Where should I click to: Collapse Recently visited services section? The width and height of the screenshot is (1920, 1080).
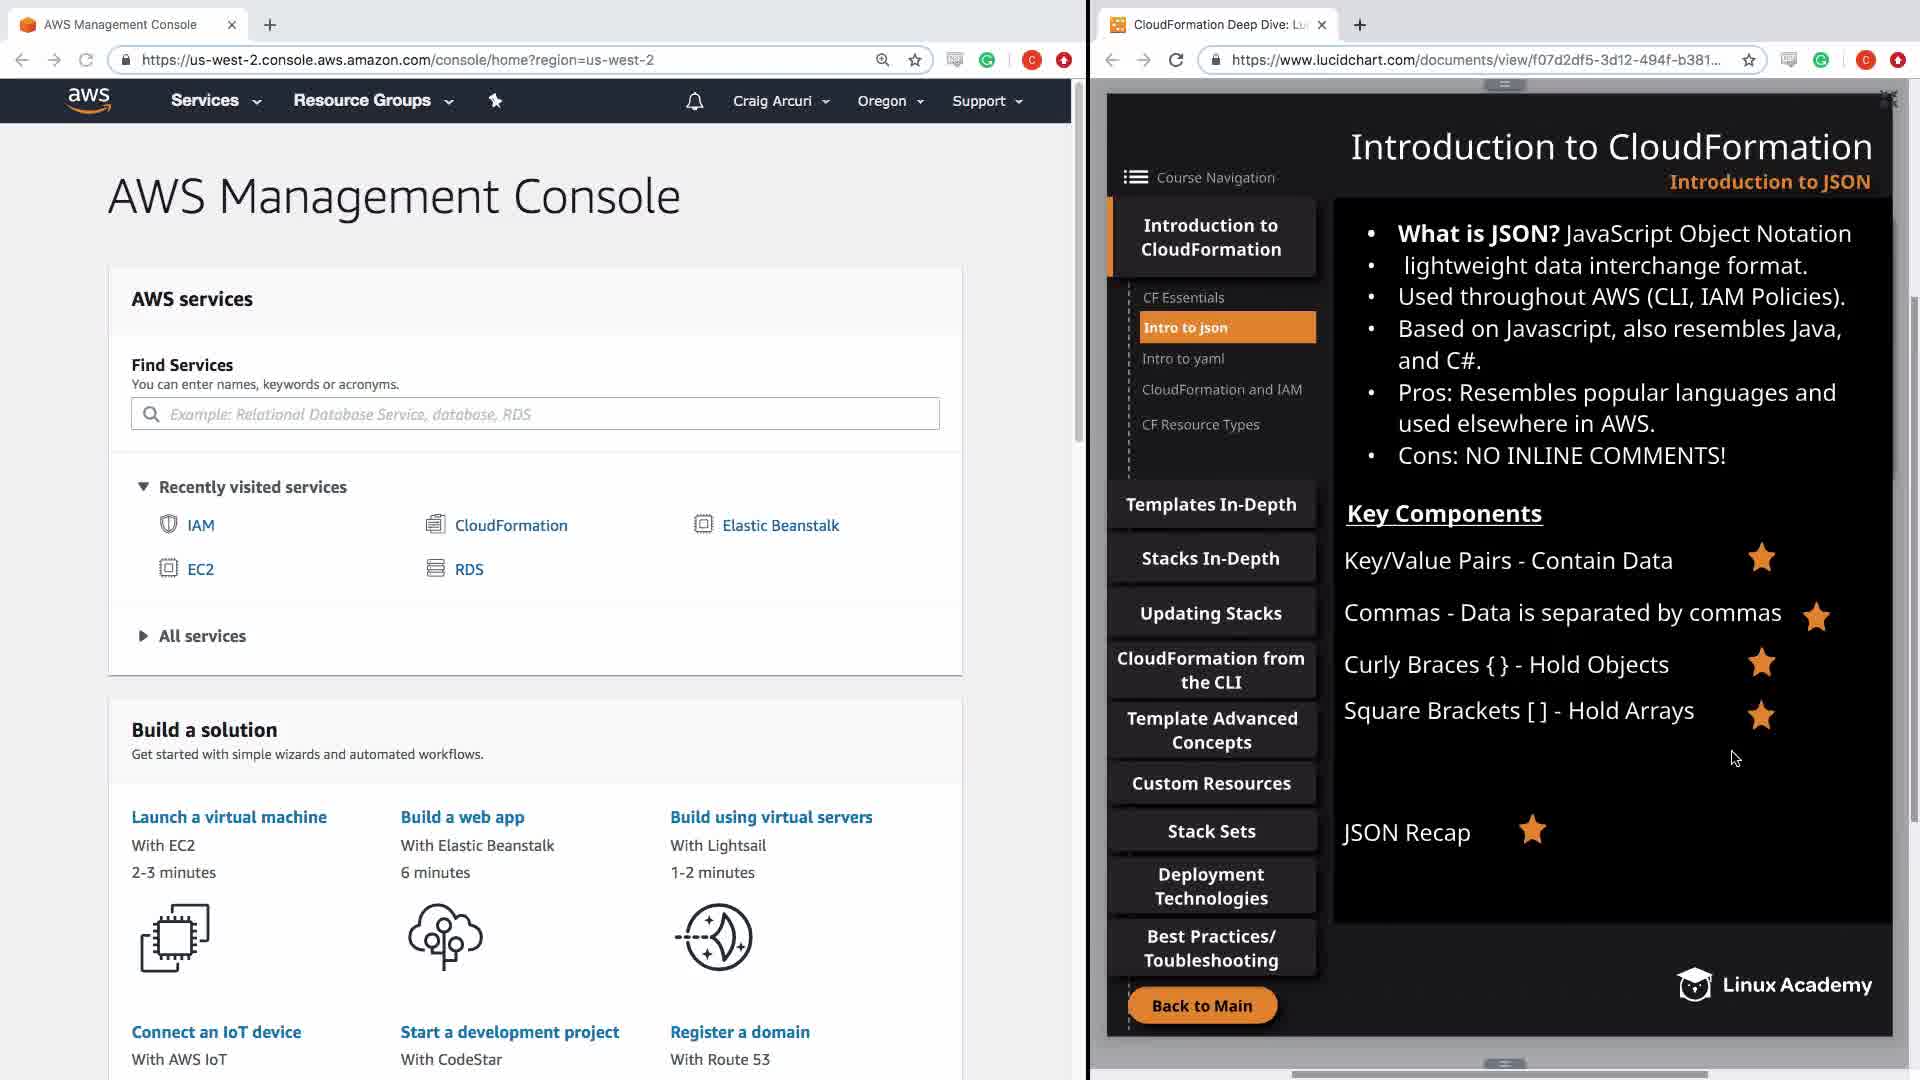click(143, 487)
